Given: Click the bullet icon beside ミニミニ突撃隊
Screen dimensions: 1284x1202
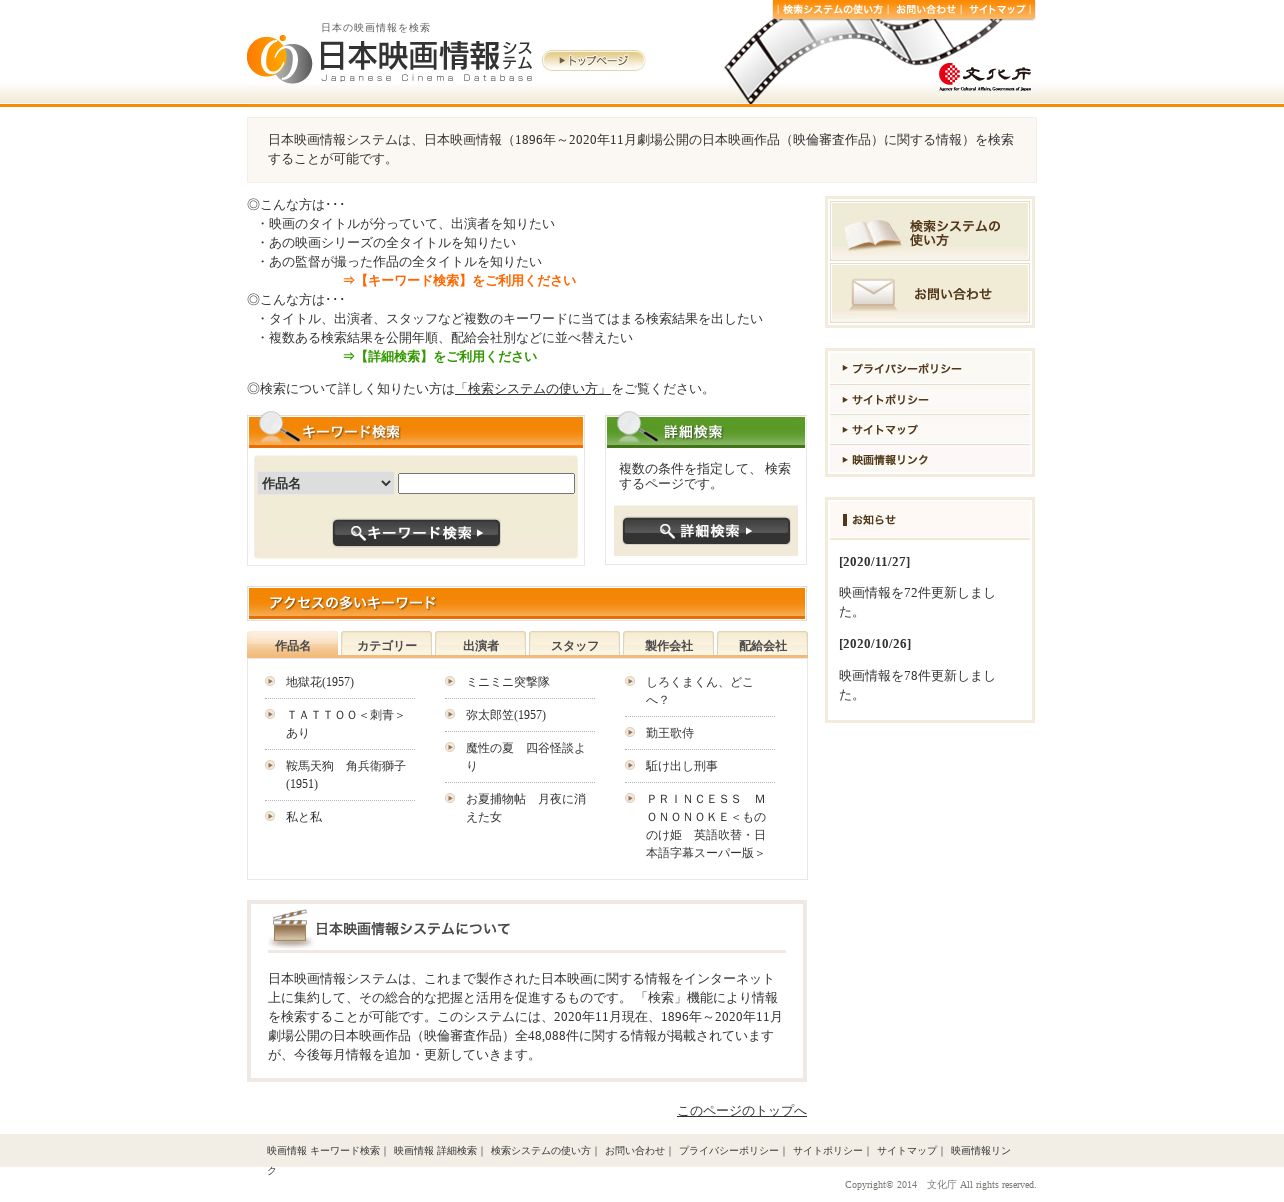Looking at the screenshot, I should click(450, 681).
